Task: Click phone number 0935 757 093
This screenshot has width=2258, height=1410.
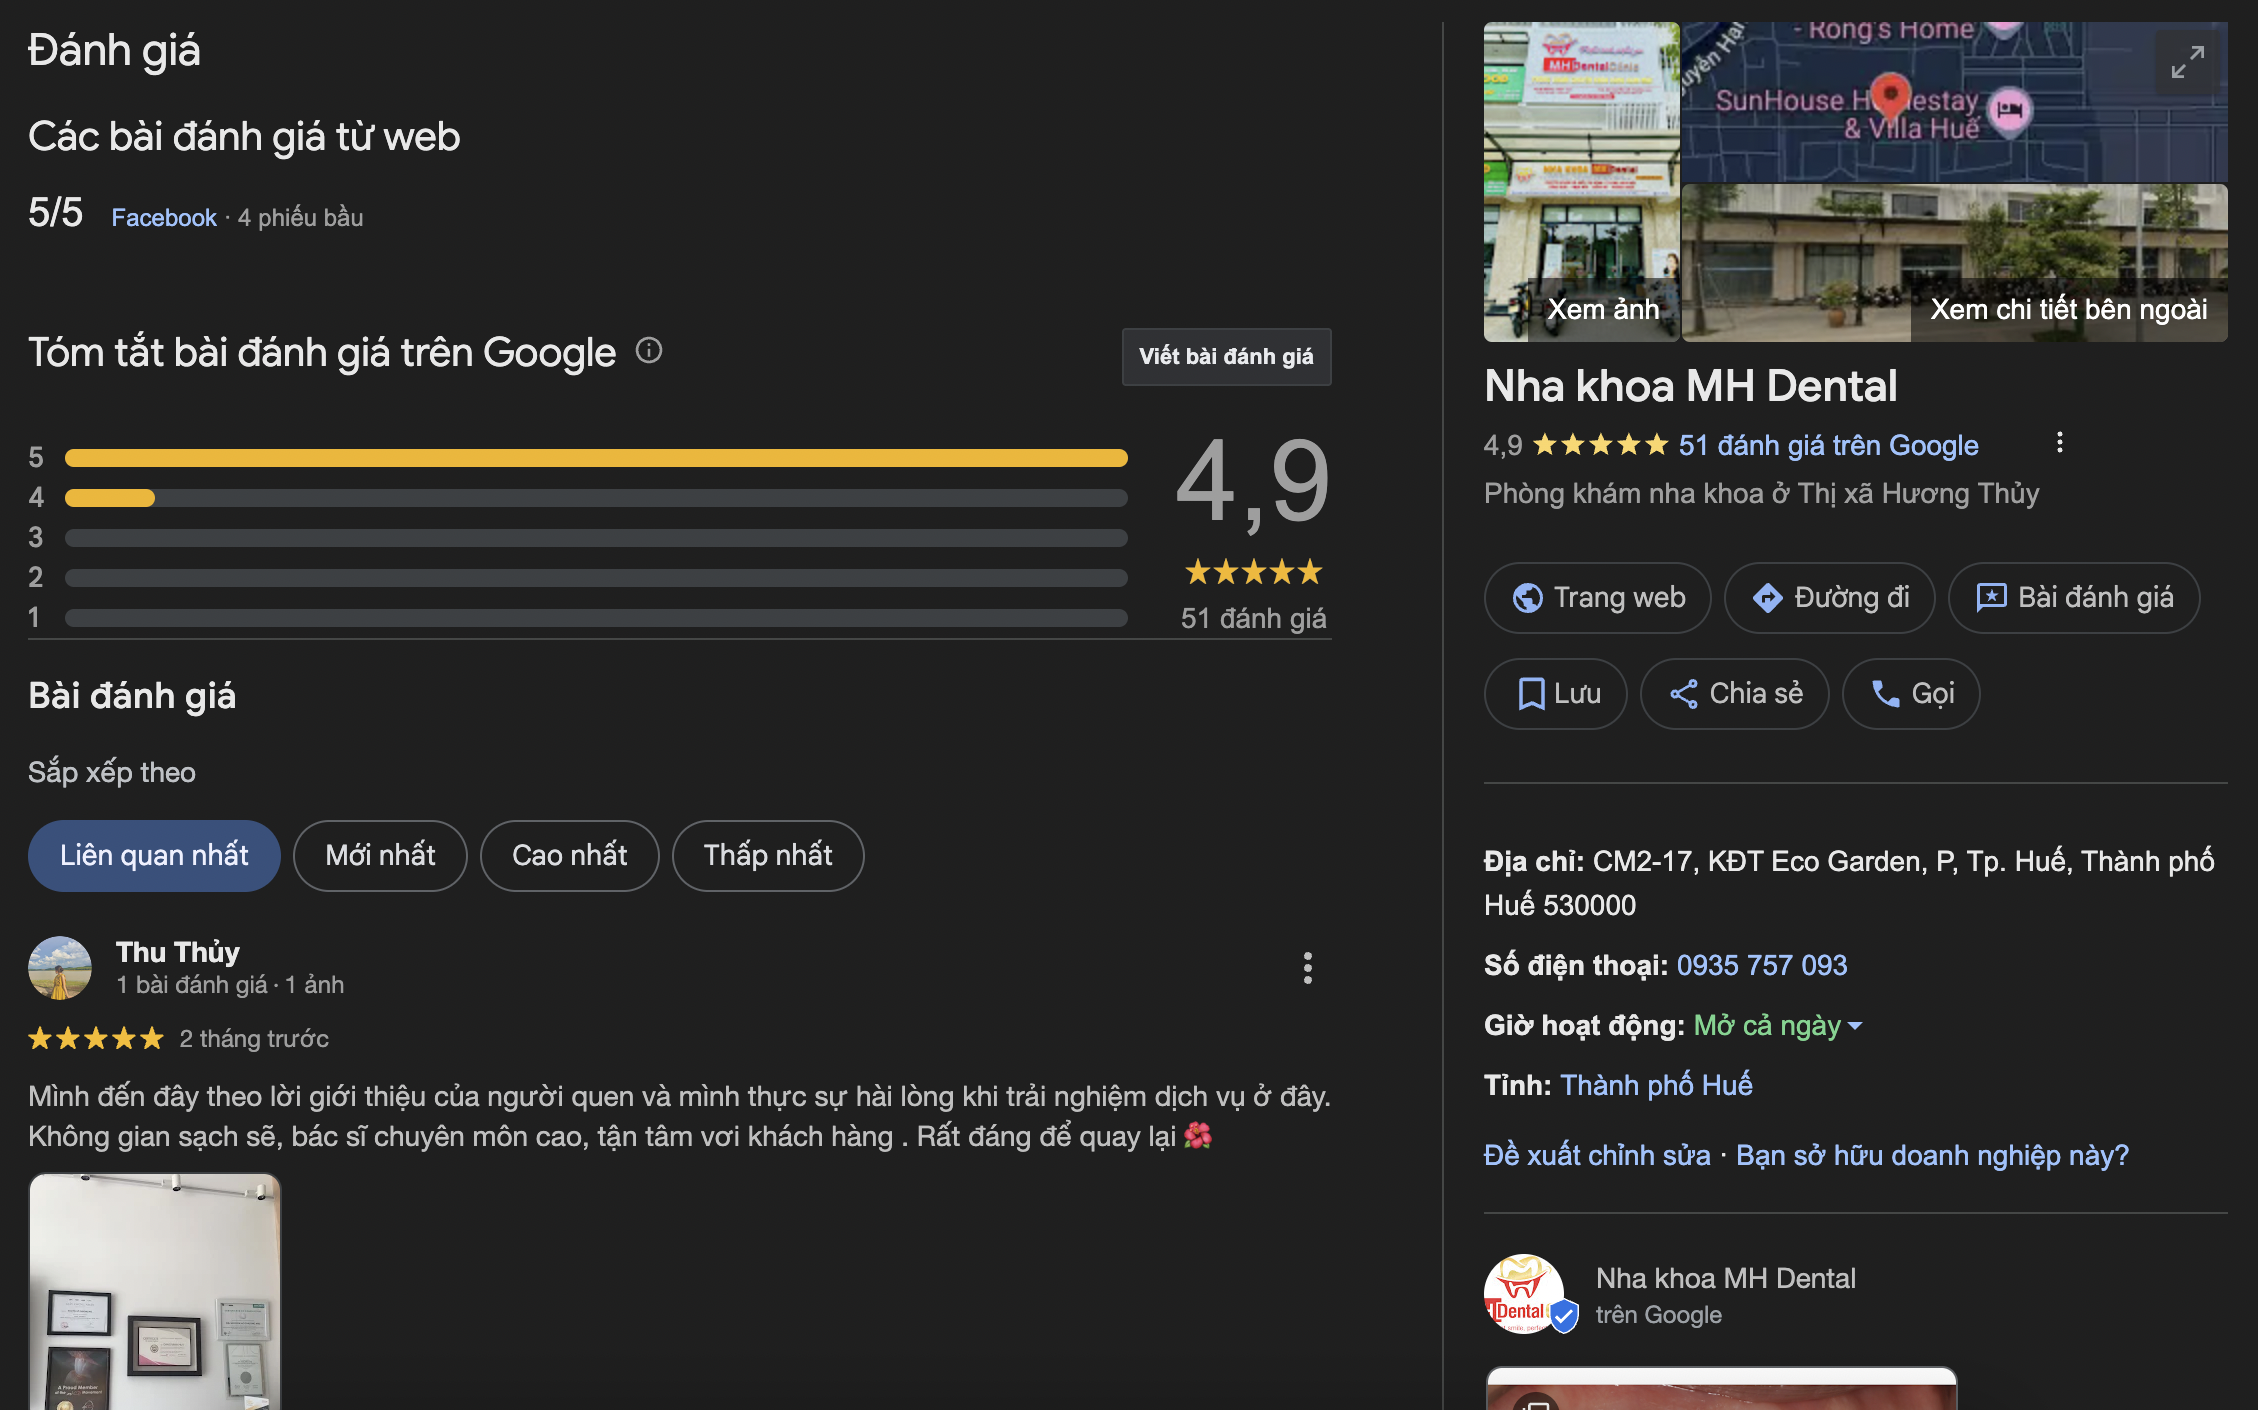Action: (1761, 966)
